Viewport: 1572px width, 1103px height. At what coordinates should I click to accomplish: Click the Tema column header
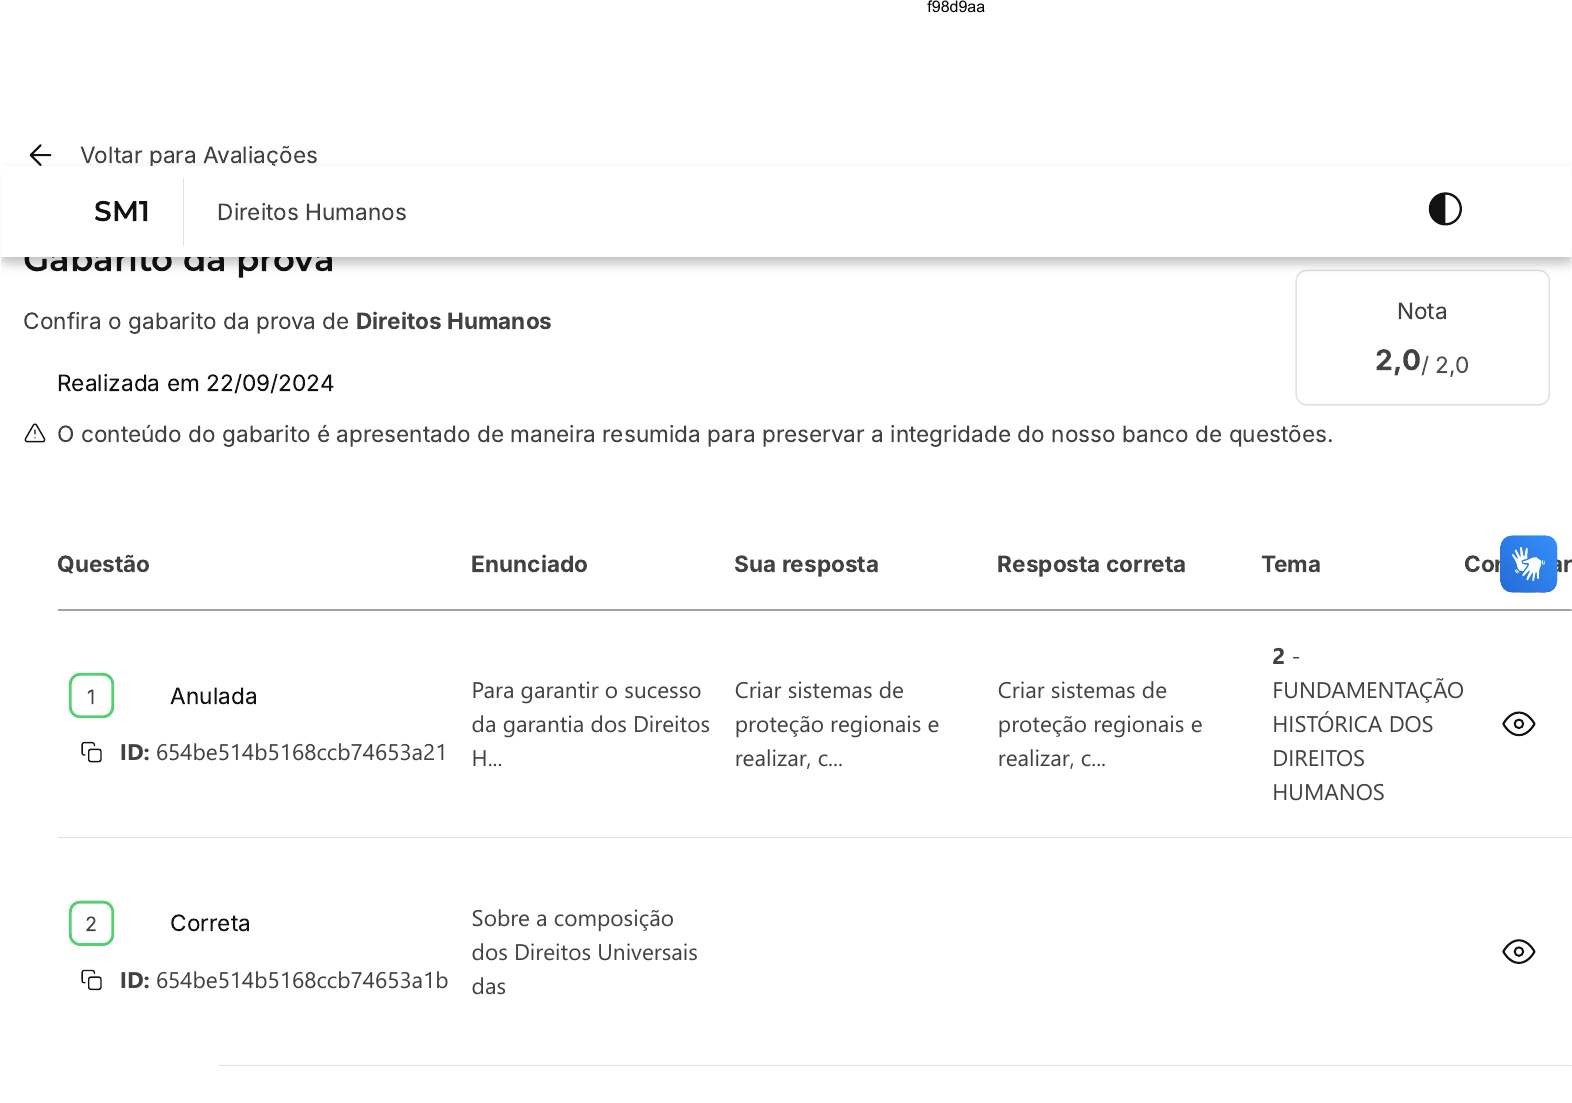click(x=1291, y=564)
